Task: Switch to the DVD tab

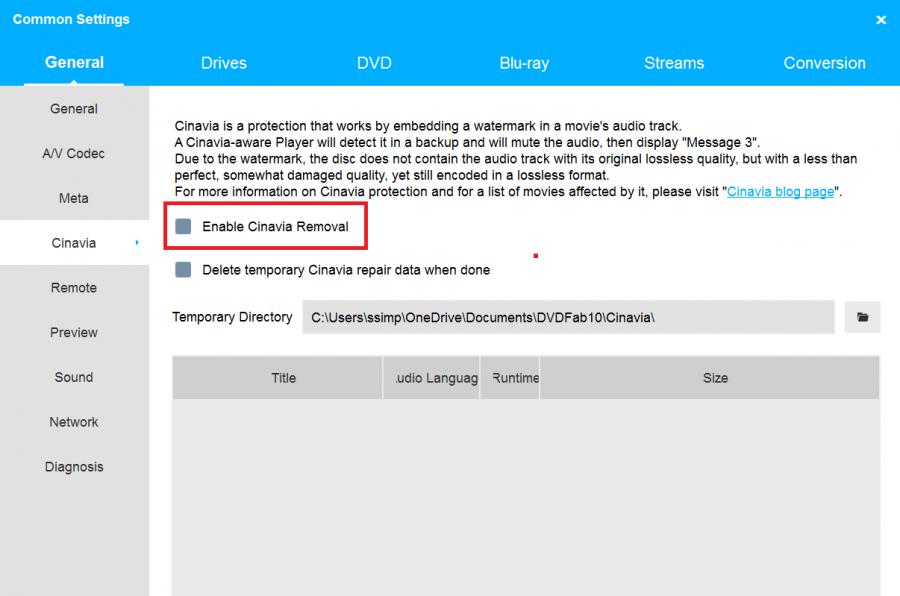Action: [x=374, y=63]
